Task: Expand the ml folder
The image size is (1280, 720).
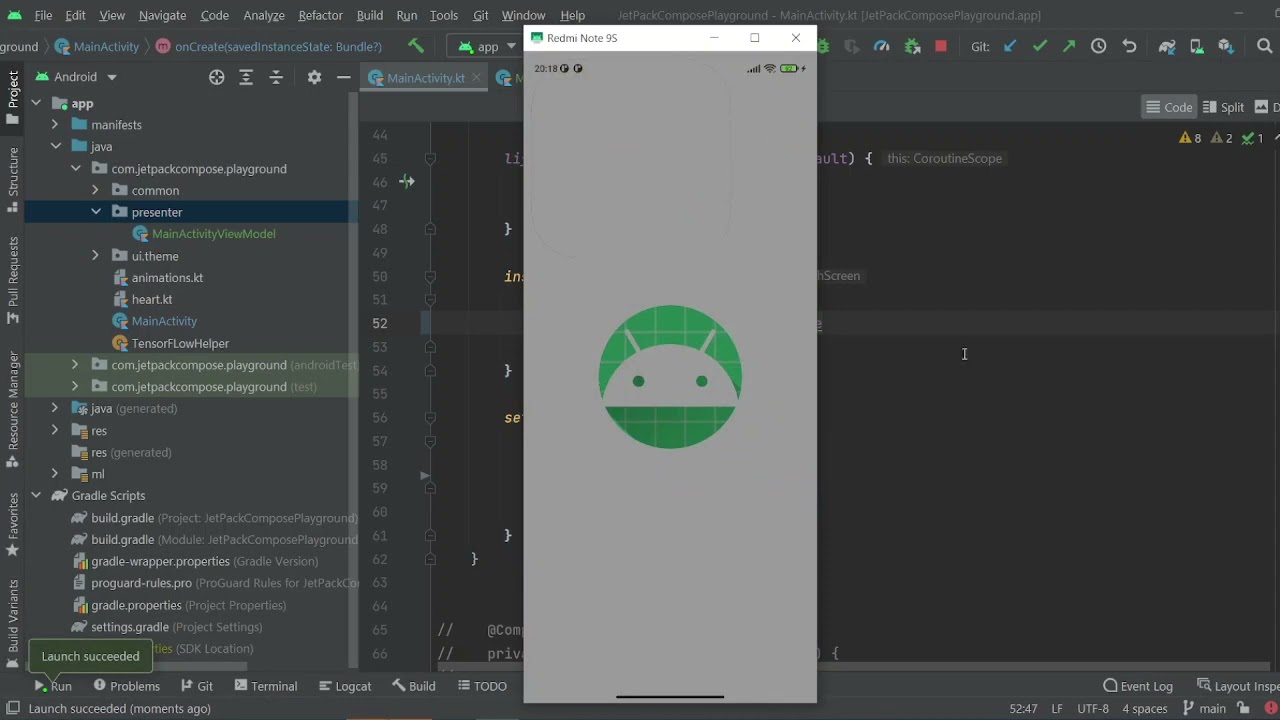Action: coord(55,474)
